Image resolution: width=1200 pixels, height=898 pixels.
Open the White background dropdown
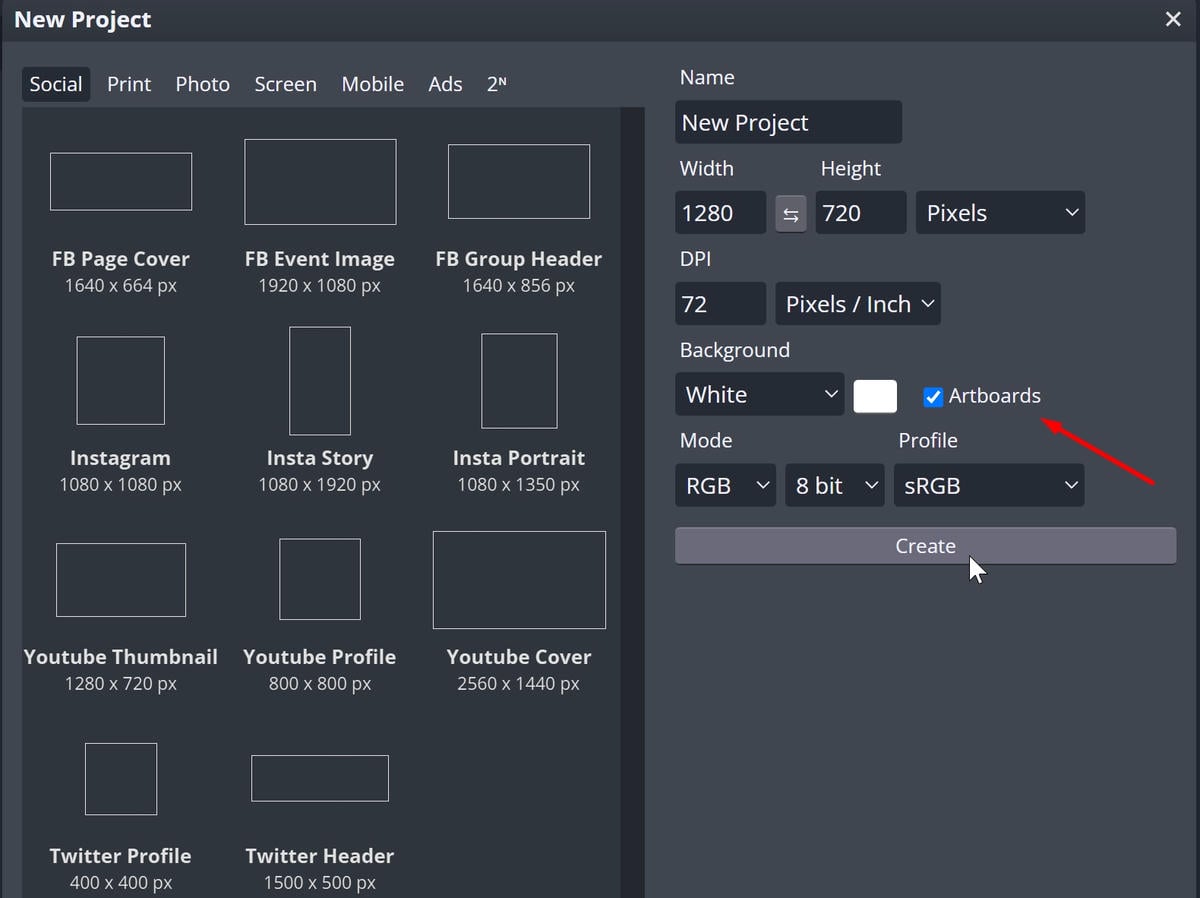[760, 395]
